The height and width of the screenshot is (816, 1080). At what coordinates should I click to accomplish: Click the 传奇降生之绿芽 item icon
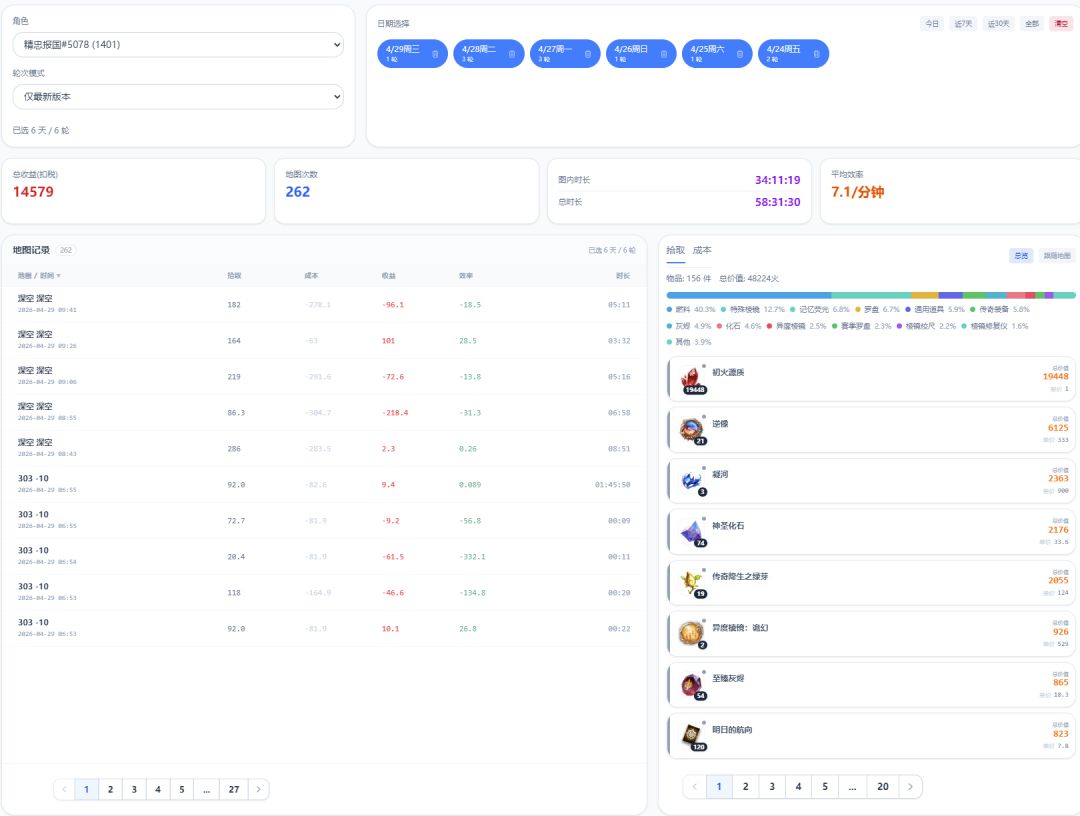[692, 584]
